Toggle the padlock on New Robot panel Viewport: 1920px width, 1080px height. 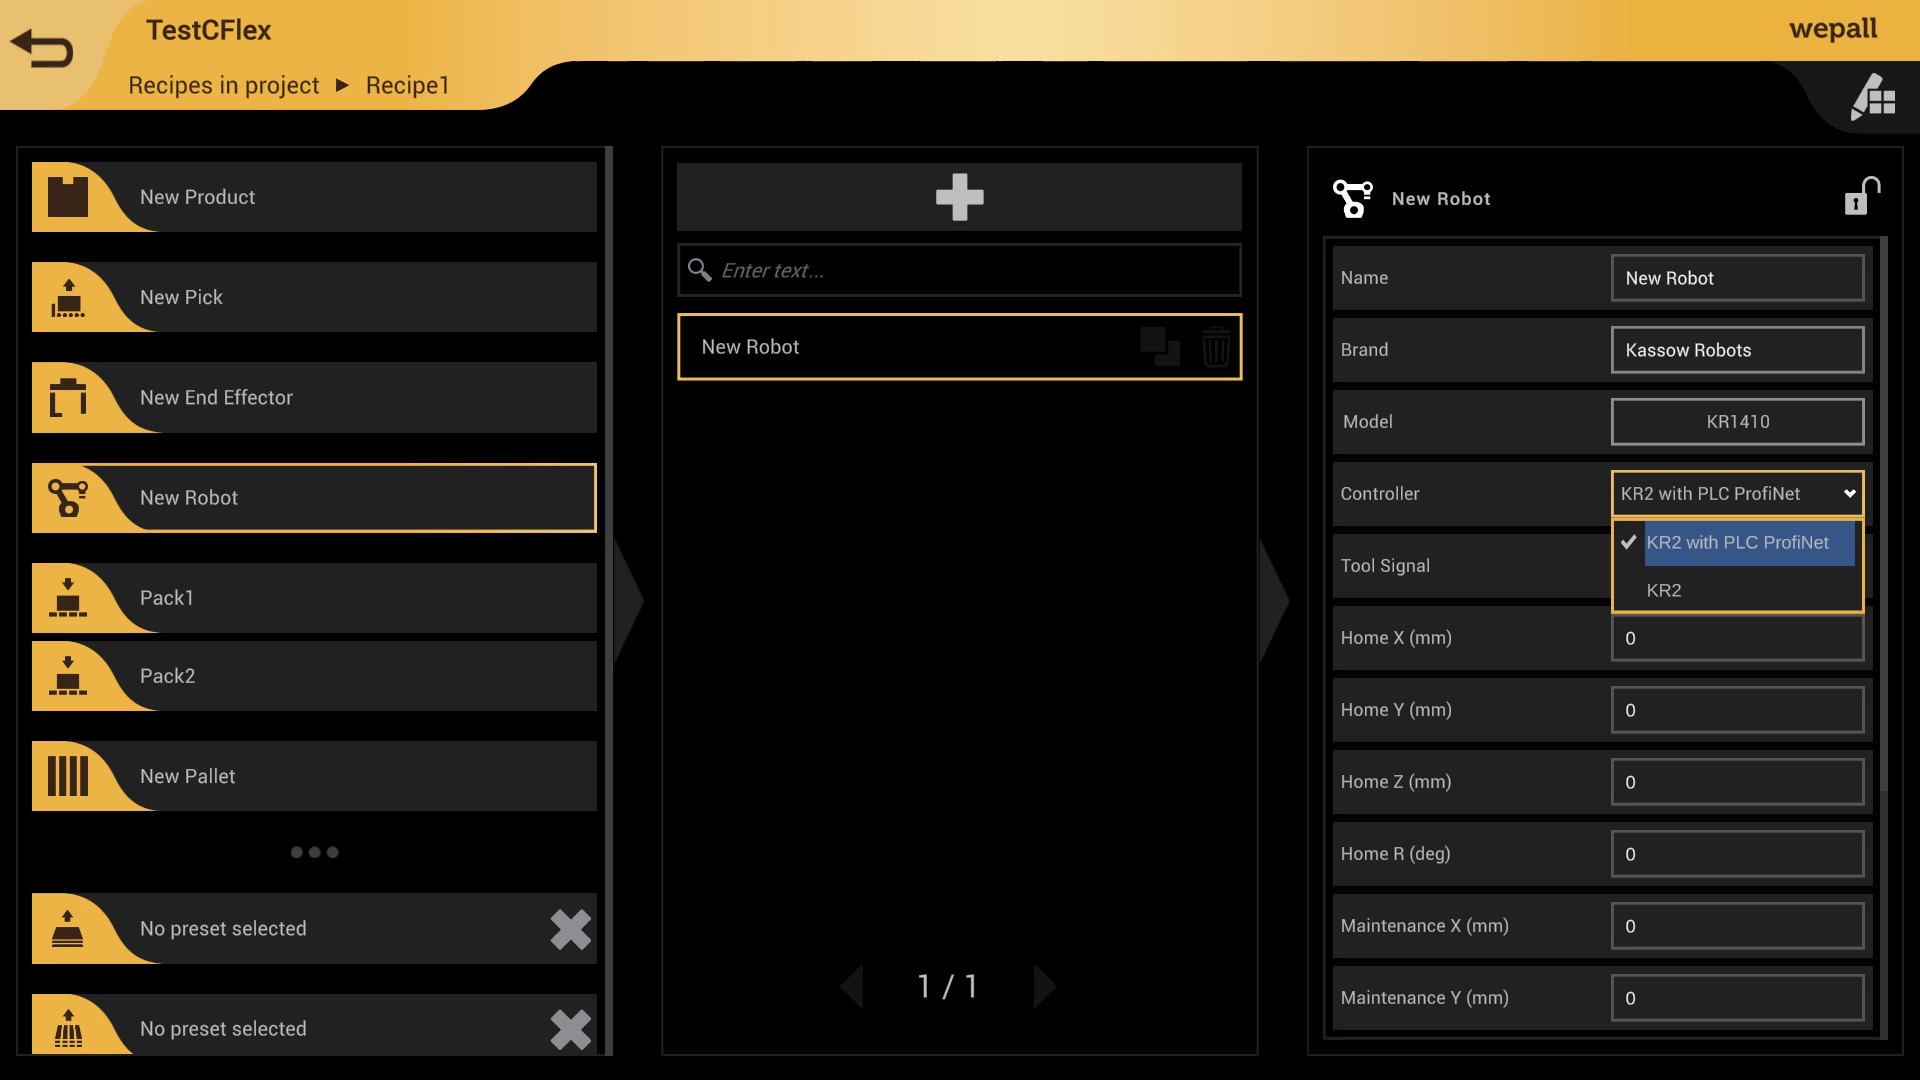point(1862,196)
